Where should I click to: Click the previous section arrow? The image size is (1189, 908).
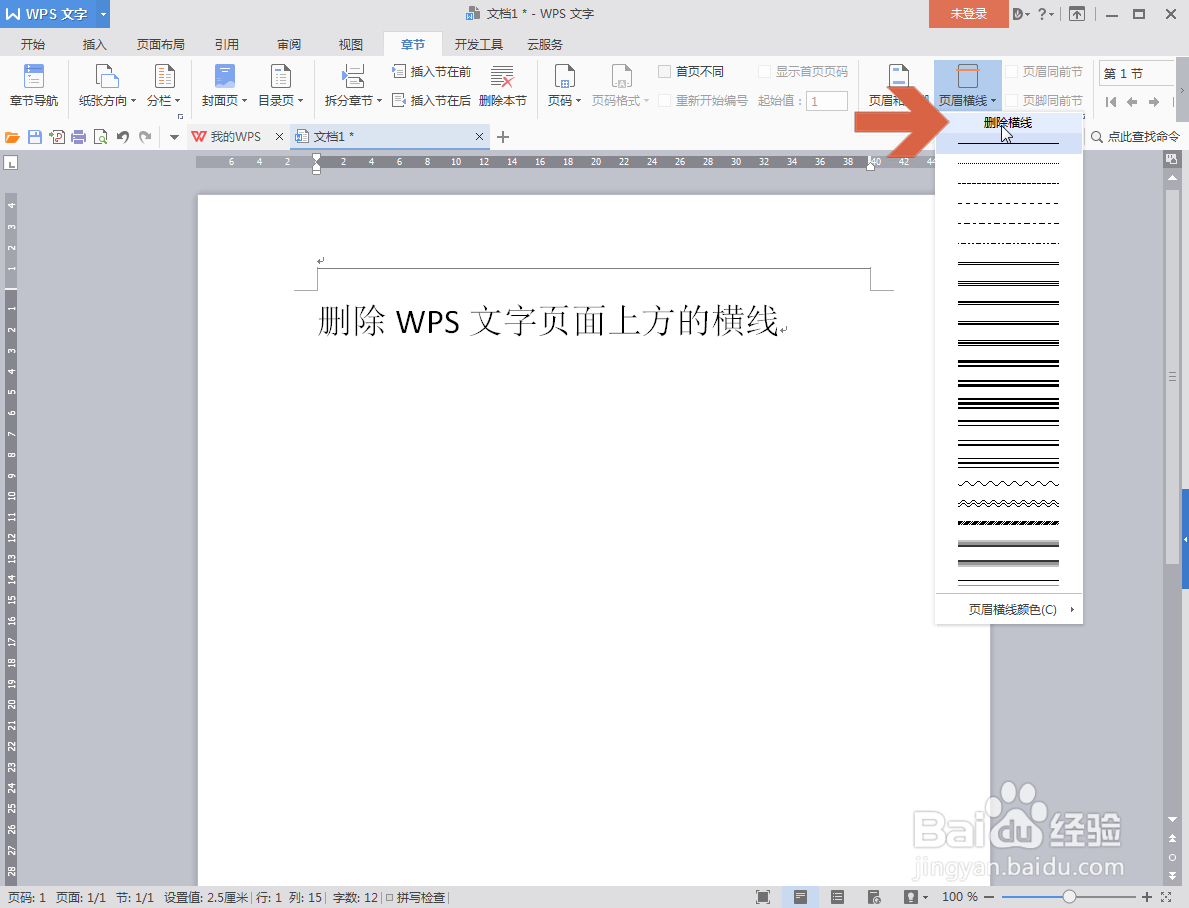click(x=1132, y=102)
